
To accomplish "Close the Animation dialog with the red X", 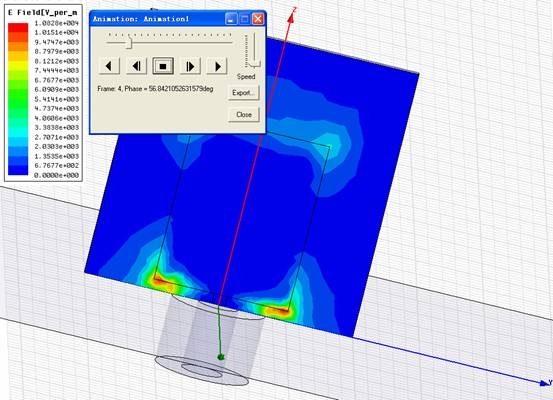I will [x=258, y=19].
